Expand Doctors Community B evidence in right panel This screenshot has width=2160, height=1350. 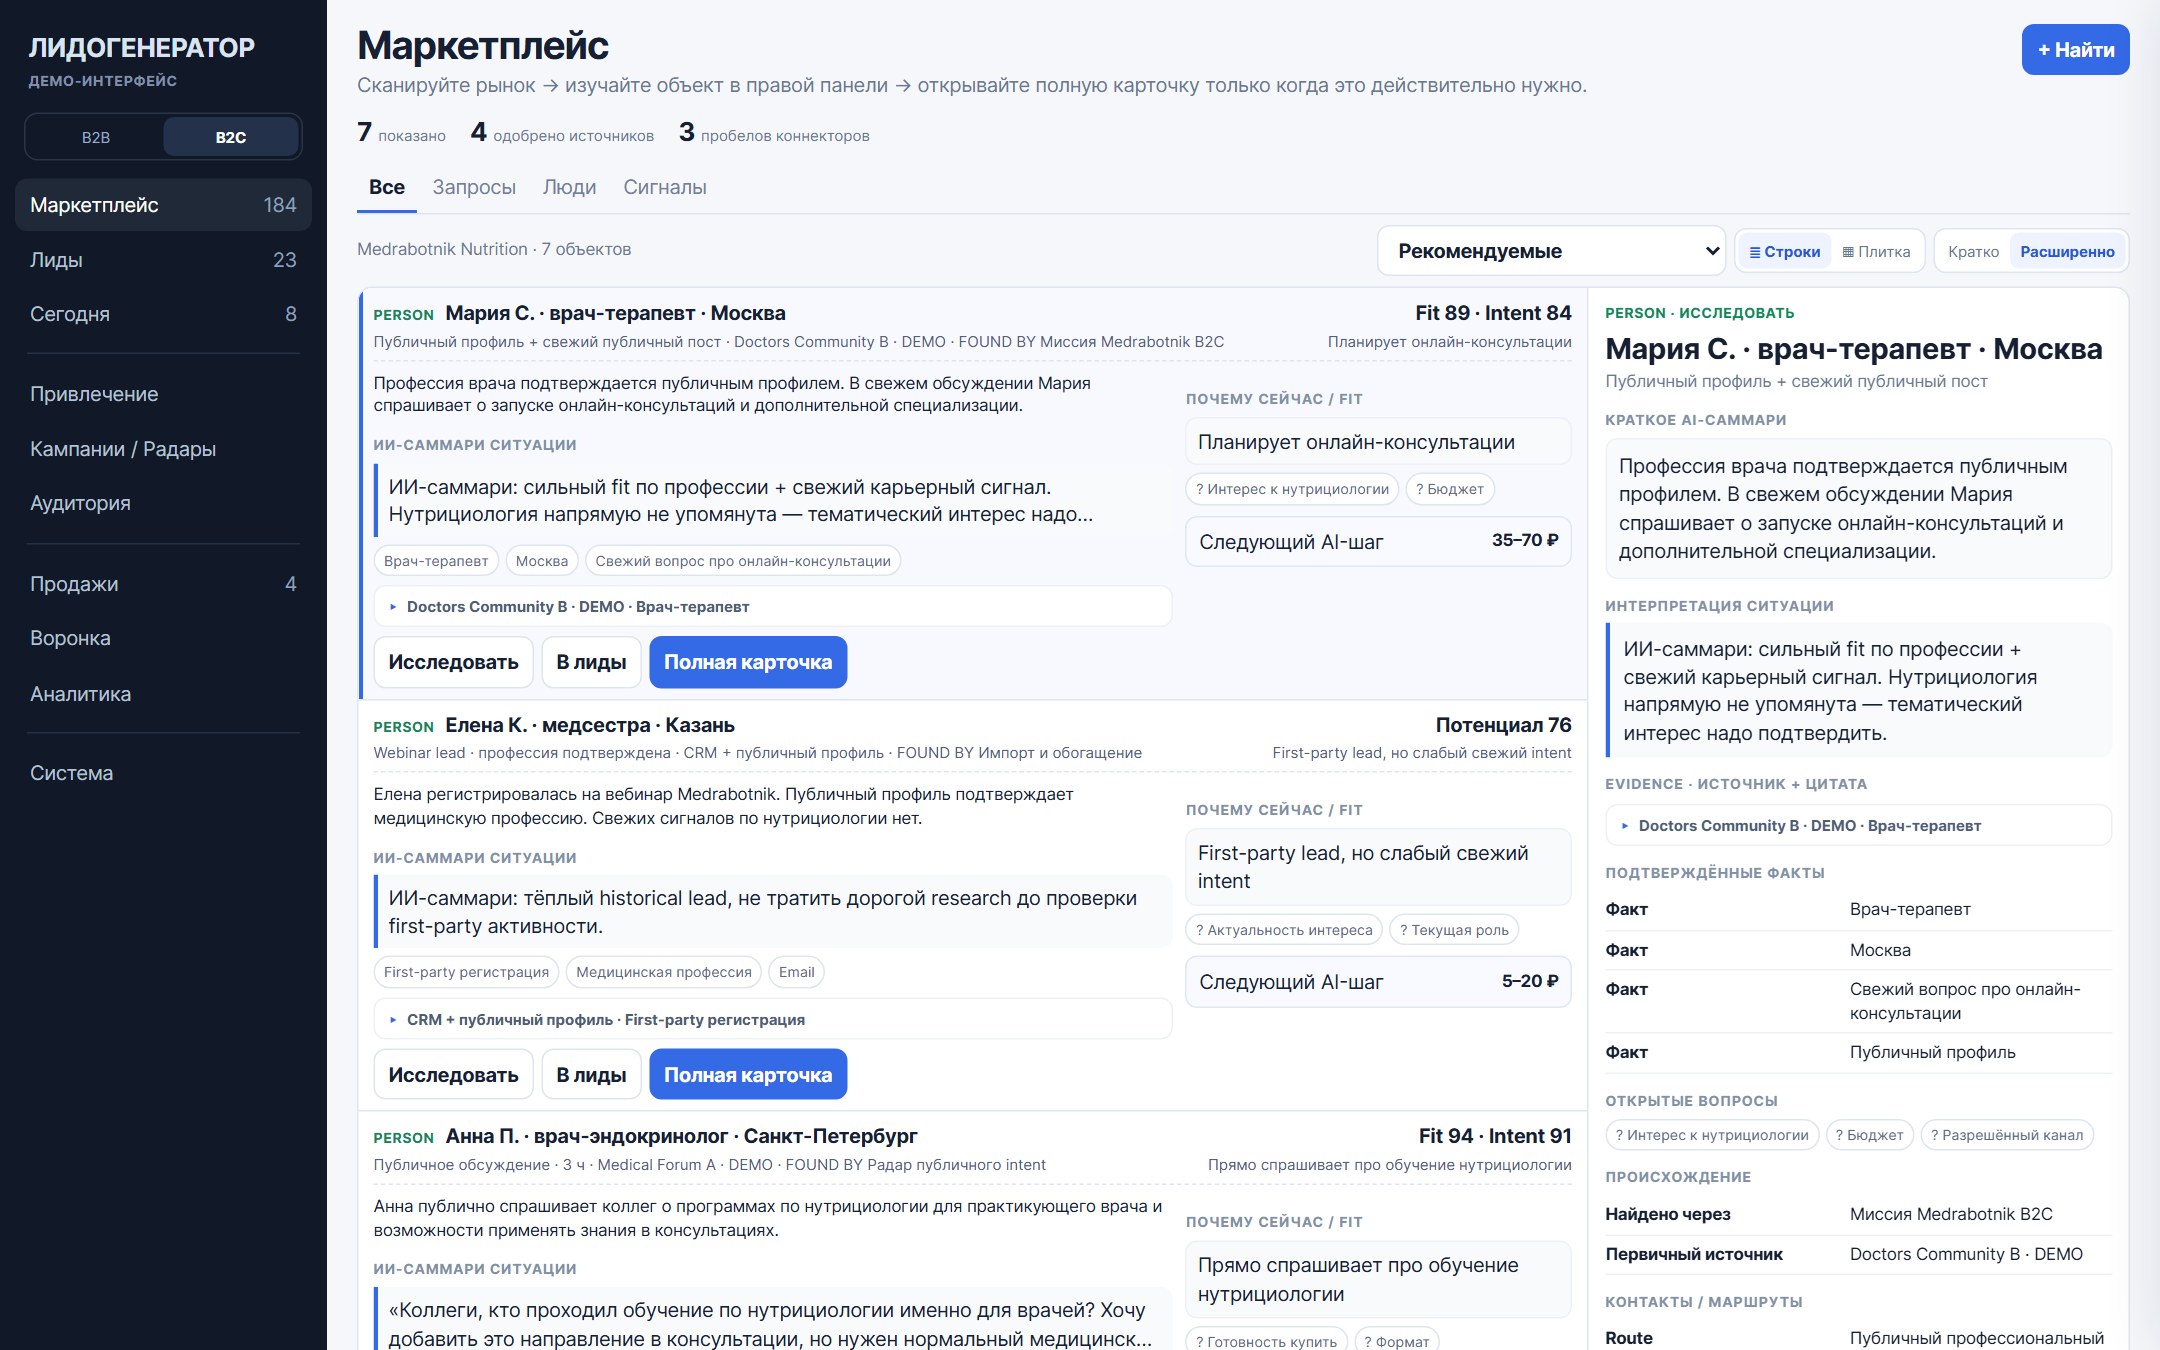(1858, 826)
